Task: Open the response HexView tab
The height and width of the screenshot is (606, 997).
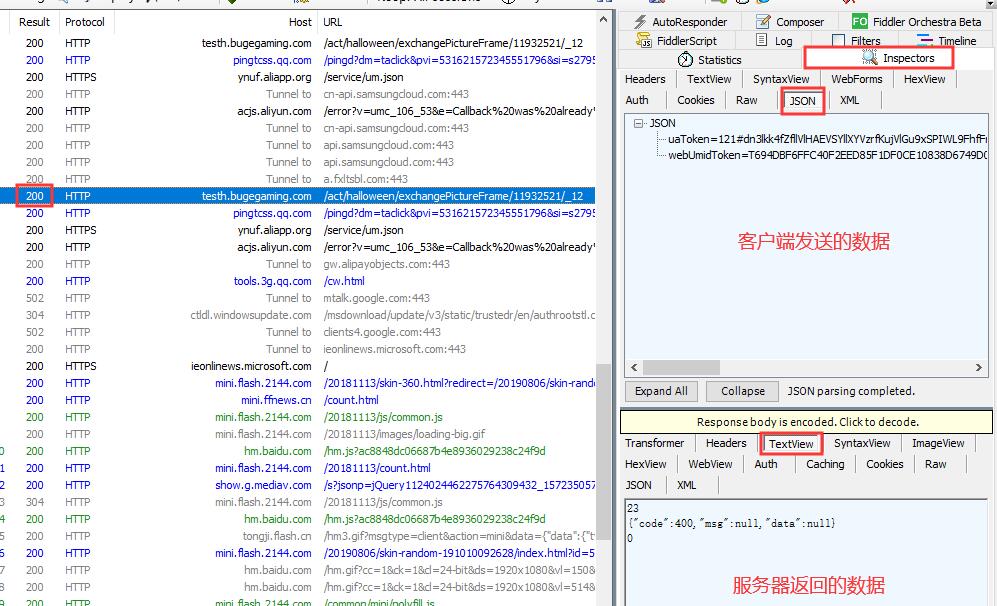Action: click(x=645, y=464)
